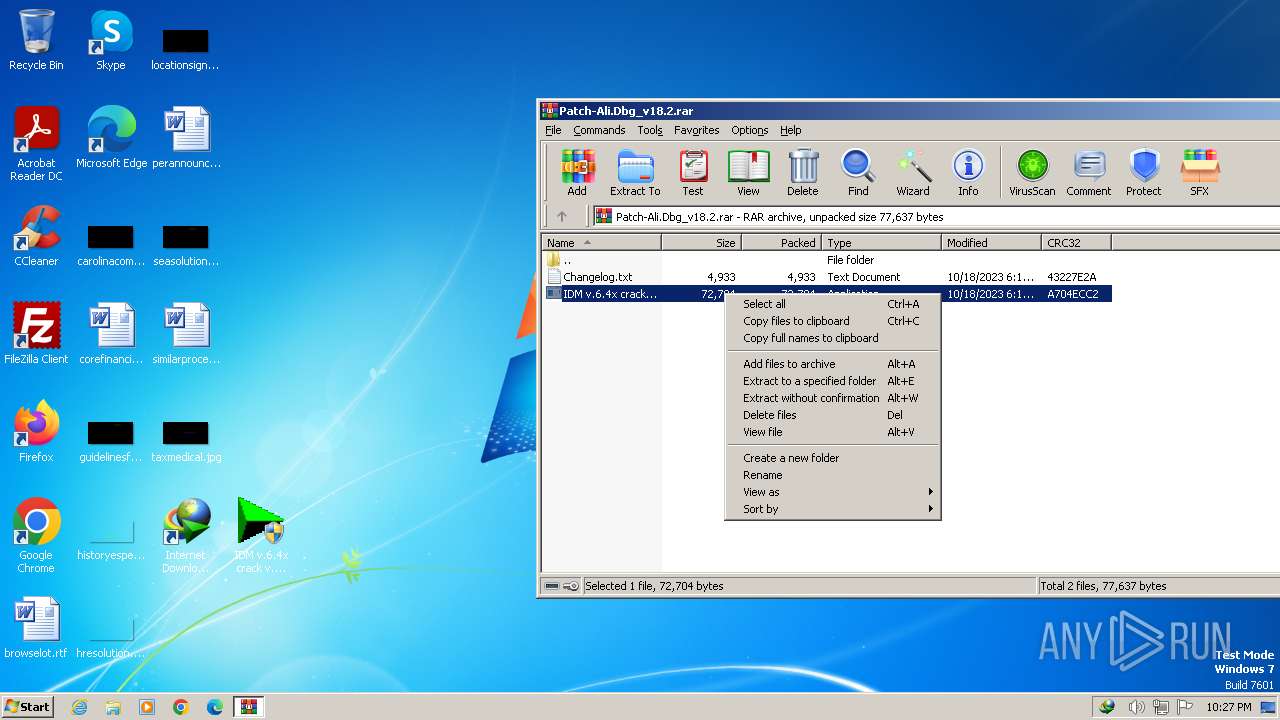This screenshot has height=720, width=1280.
Task: Expand the Sort by submenu
Action: (832, 509)
